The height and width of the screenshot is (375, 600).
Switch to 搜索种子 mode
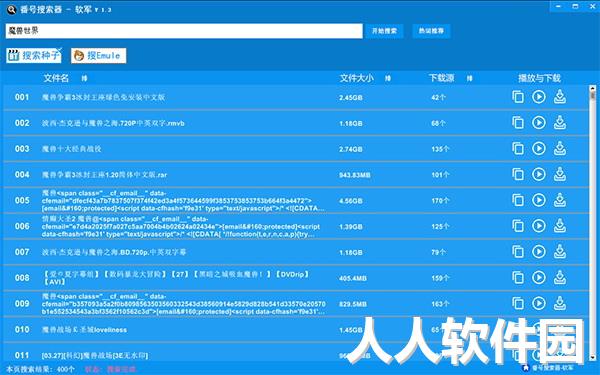(34, 55)
